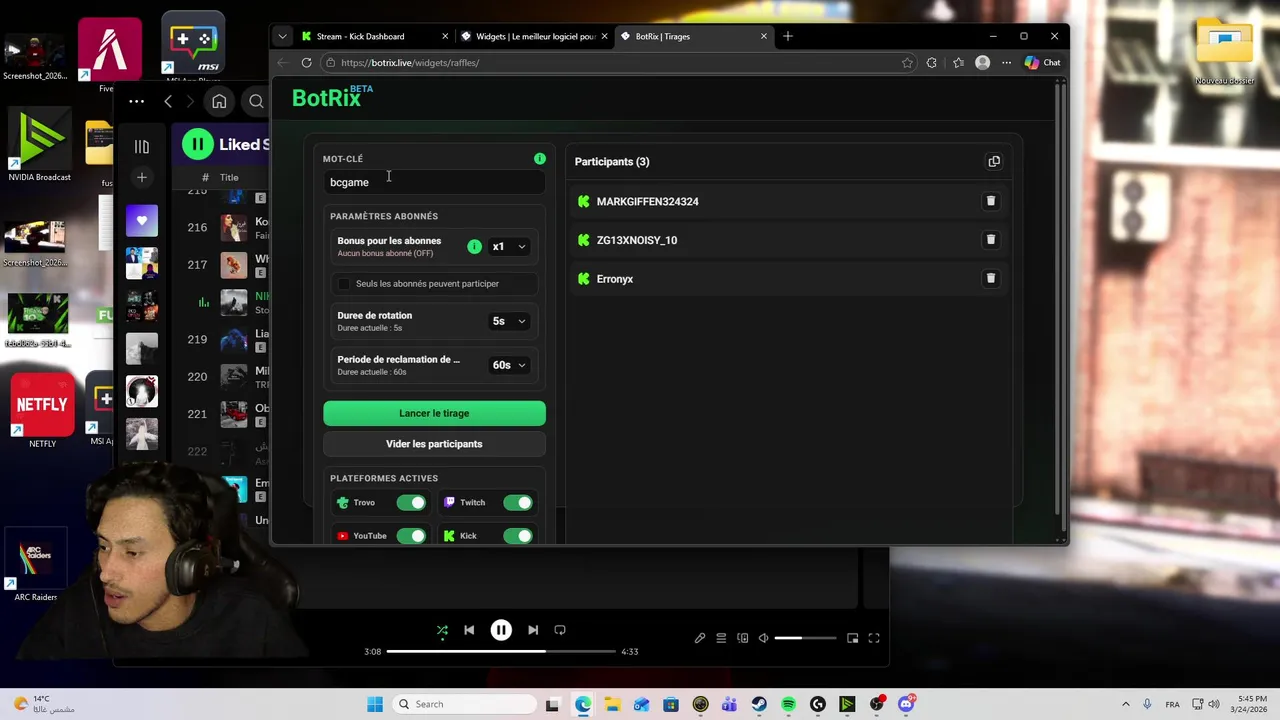Click the Windows Start button
The width and height of the screenshot is (1280, 720).
[375, 704]
